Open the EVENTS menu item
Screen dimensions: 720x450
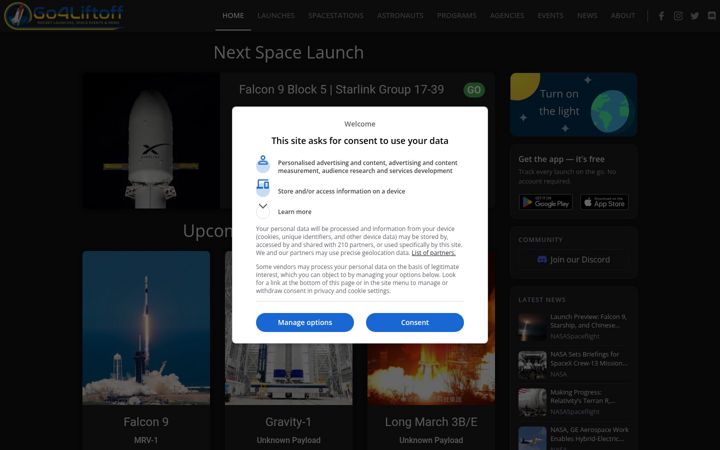tap(551, 16)
